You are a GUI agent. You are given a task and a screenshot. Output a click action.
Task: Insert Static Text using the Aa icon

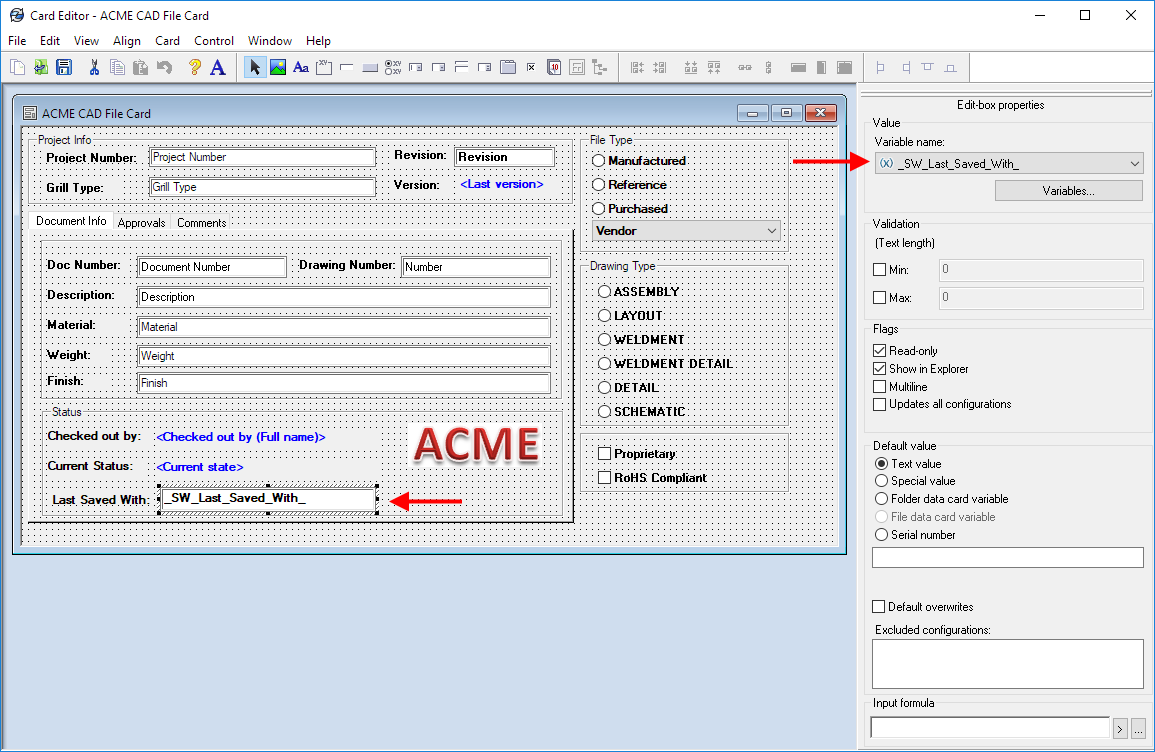click(300, 67)
